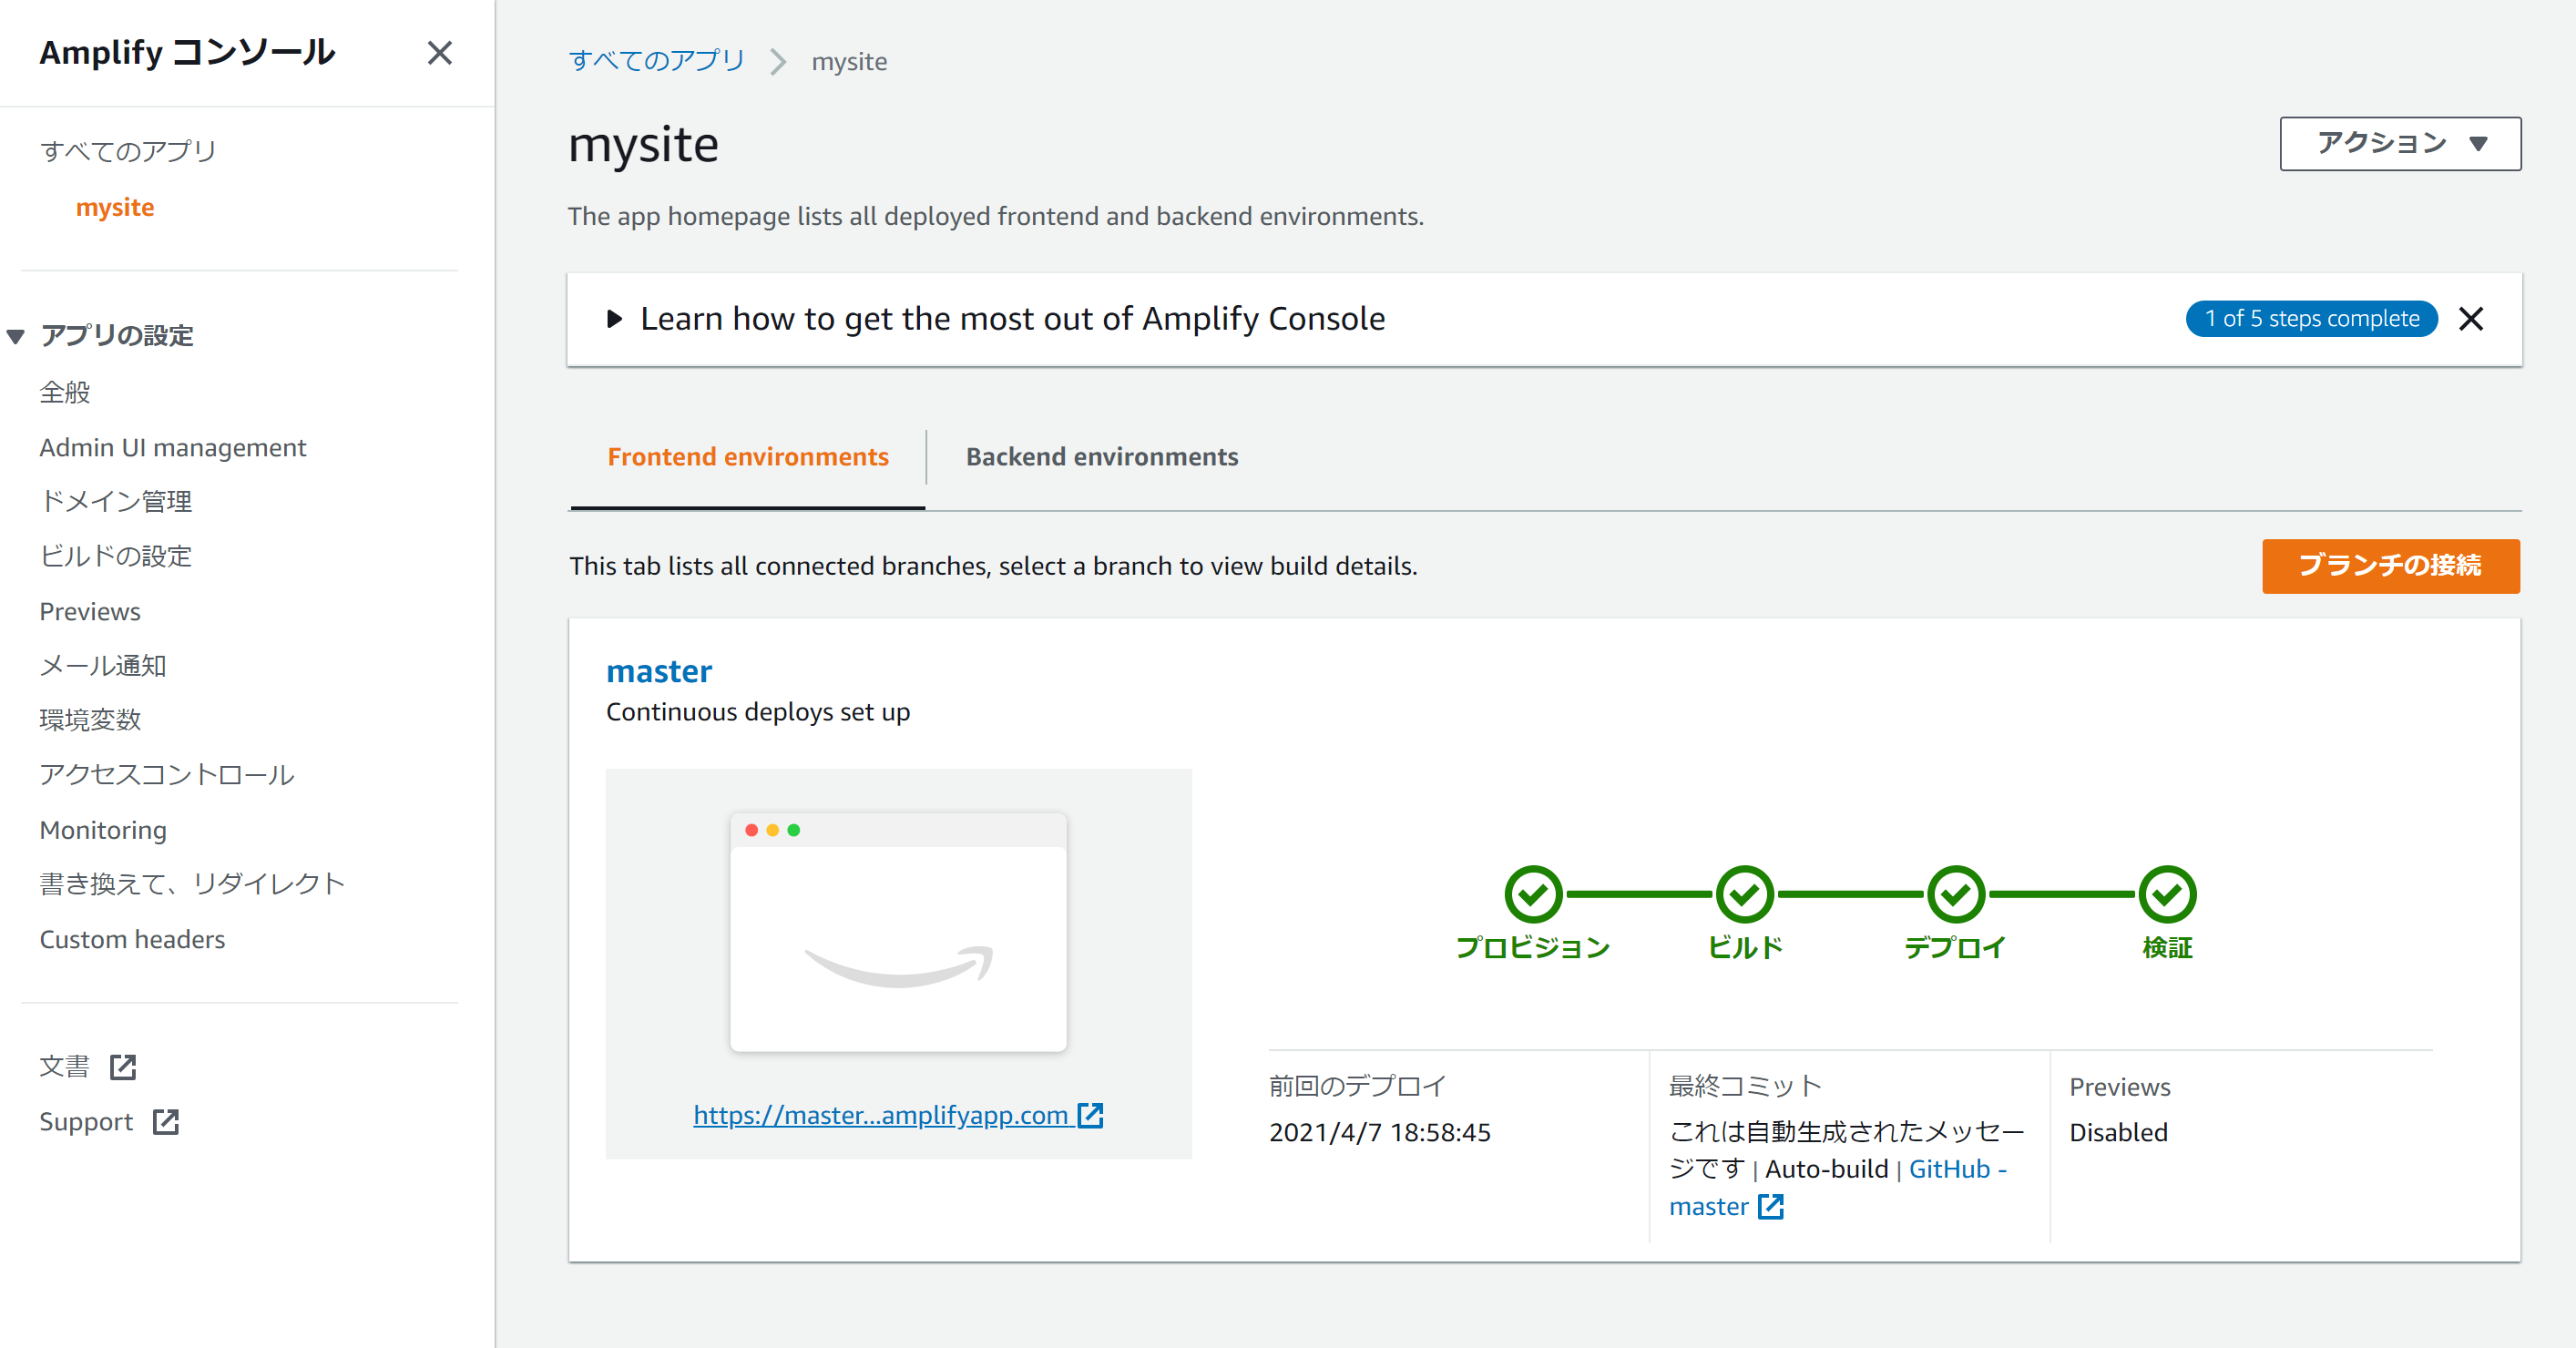Click the 前回のデプロイ column label
The height and width of the screenshot is (1348, 2576).
point(1358,1086)
